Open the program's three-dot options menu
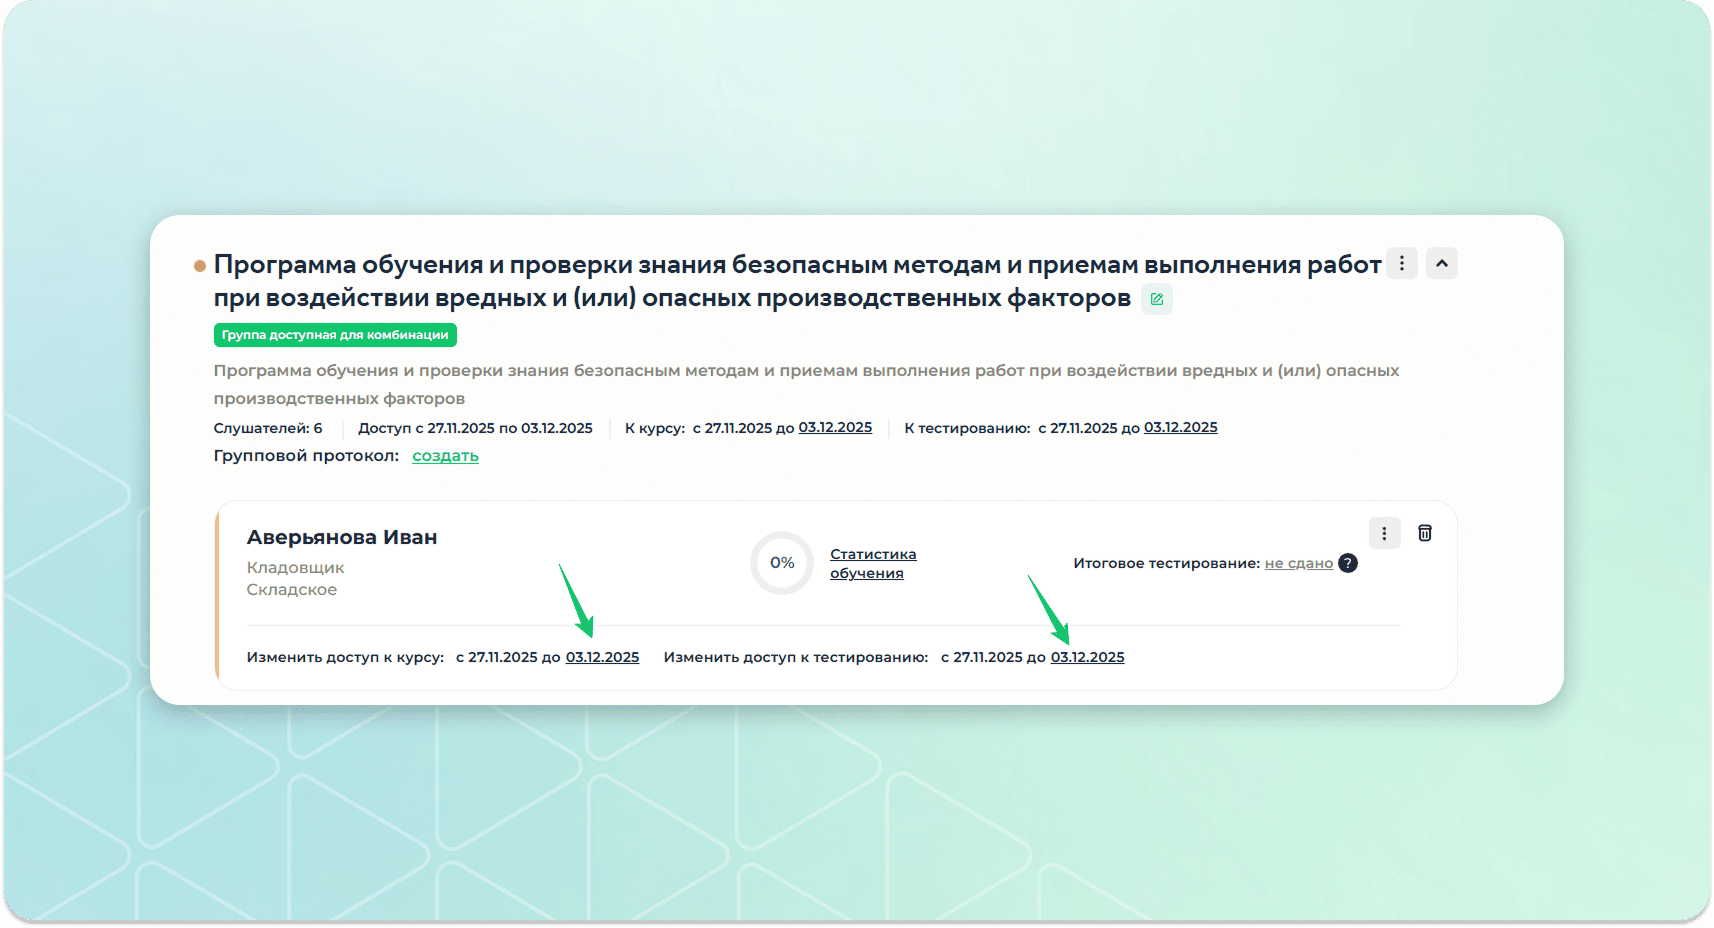The image size is (1714, 928). pos(1401,263)
